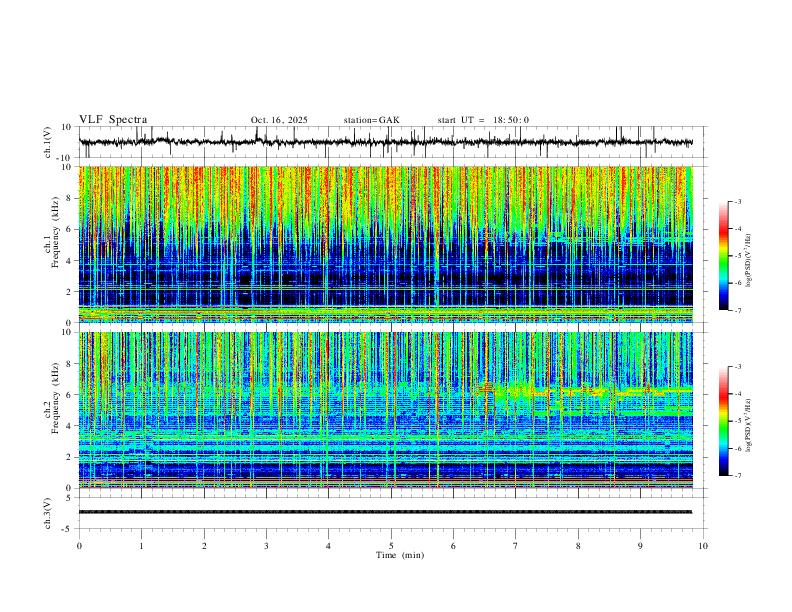
Task: Click the 'ch.1(V)' axis label
Action: click(48, 142)
